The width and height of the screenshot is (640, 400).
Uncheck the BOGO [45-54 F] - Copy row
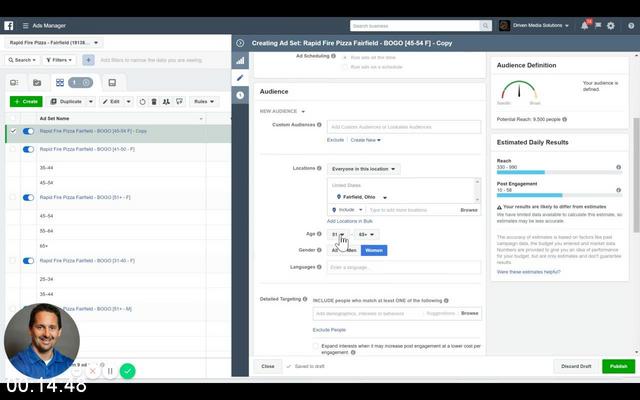coord(13,131)
